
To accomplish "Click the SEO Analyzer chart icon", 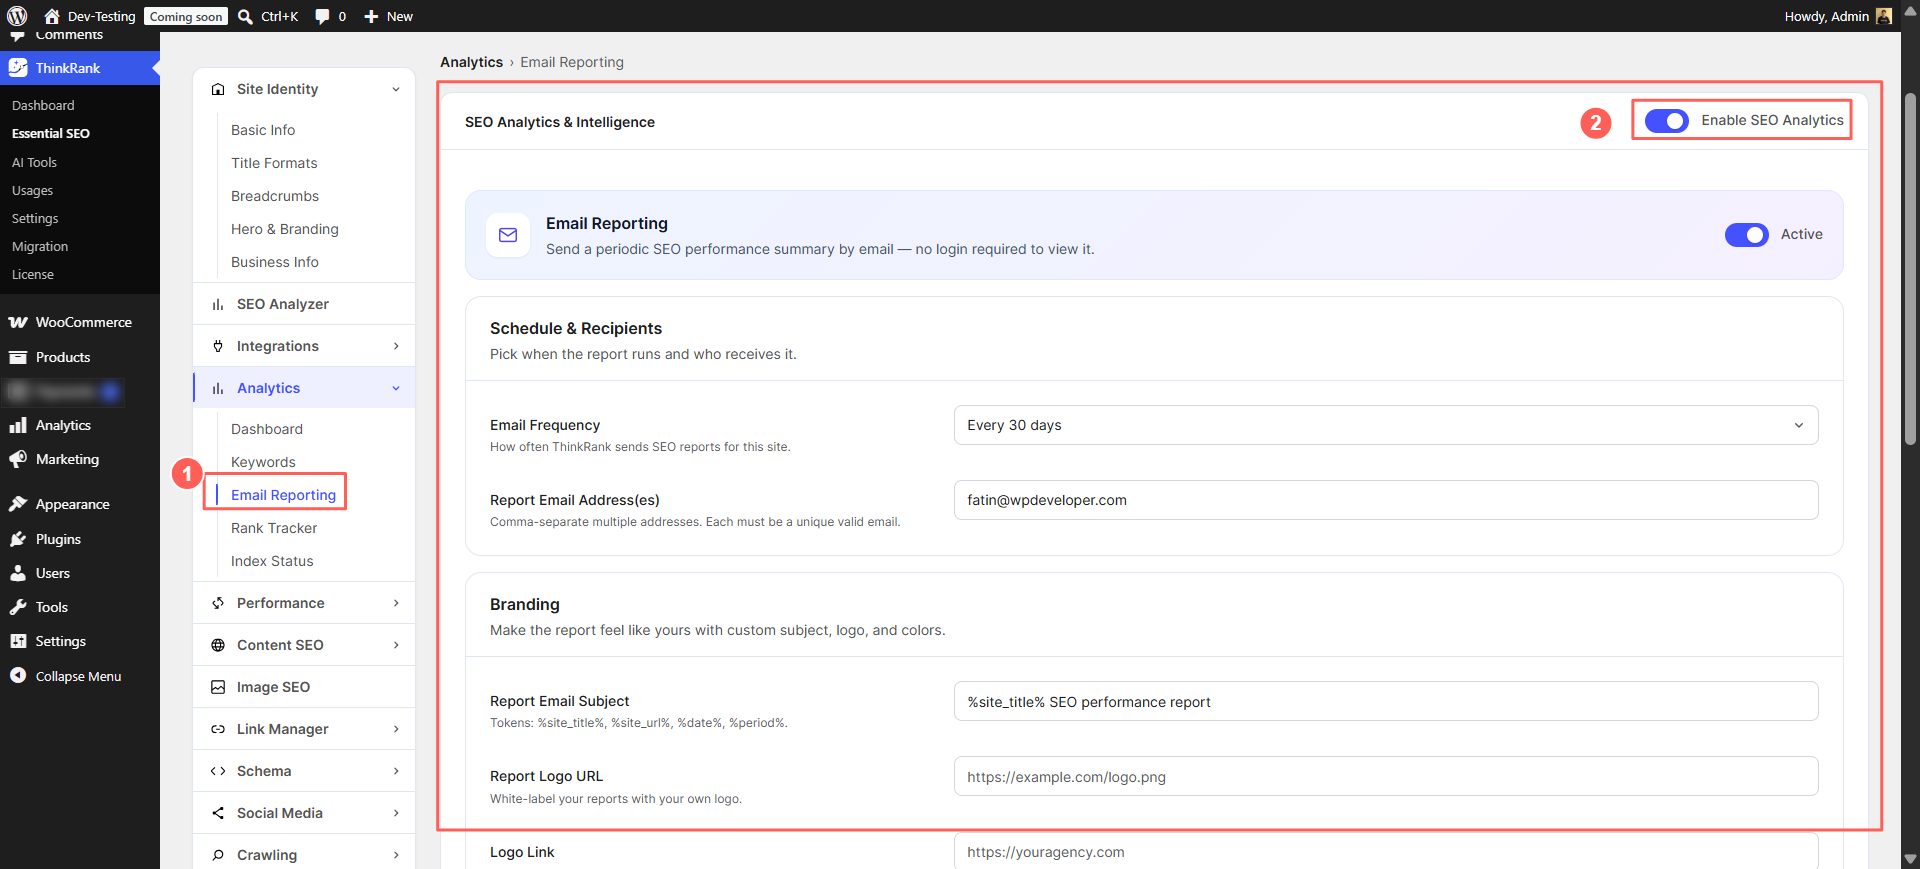I will coord(218,304).
